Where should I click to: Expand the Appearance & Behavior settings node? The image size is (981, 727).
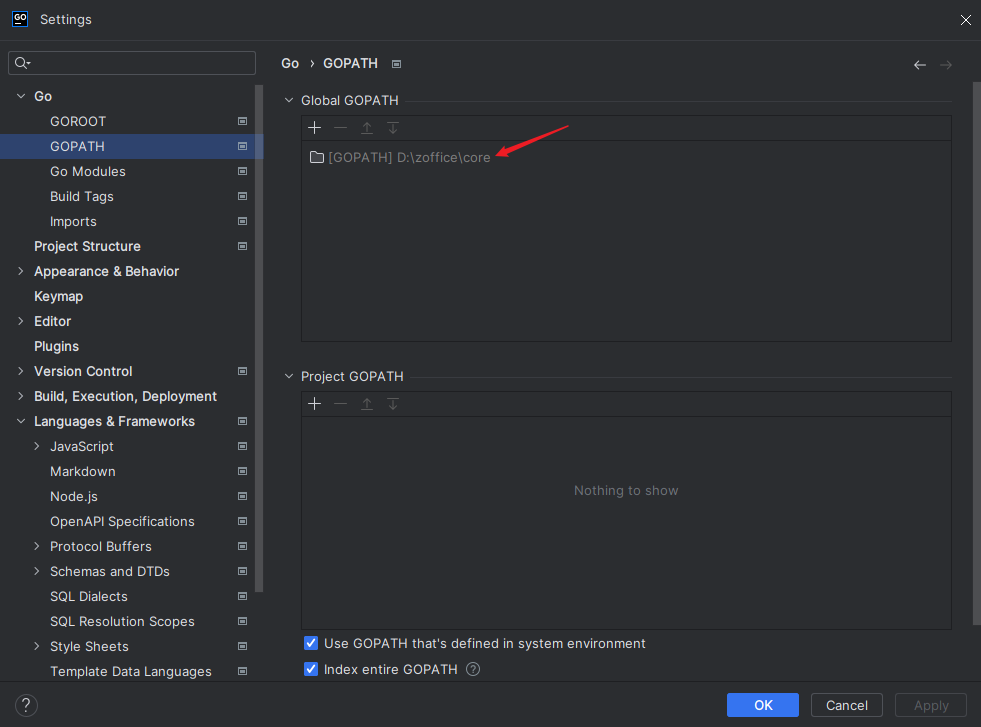click(21, 271)
